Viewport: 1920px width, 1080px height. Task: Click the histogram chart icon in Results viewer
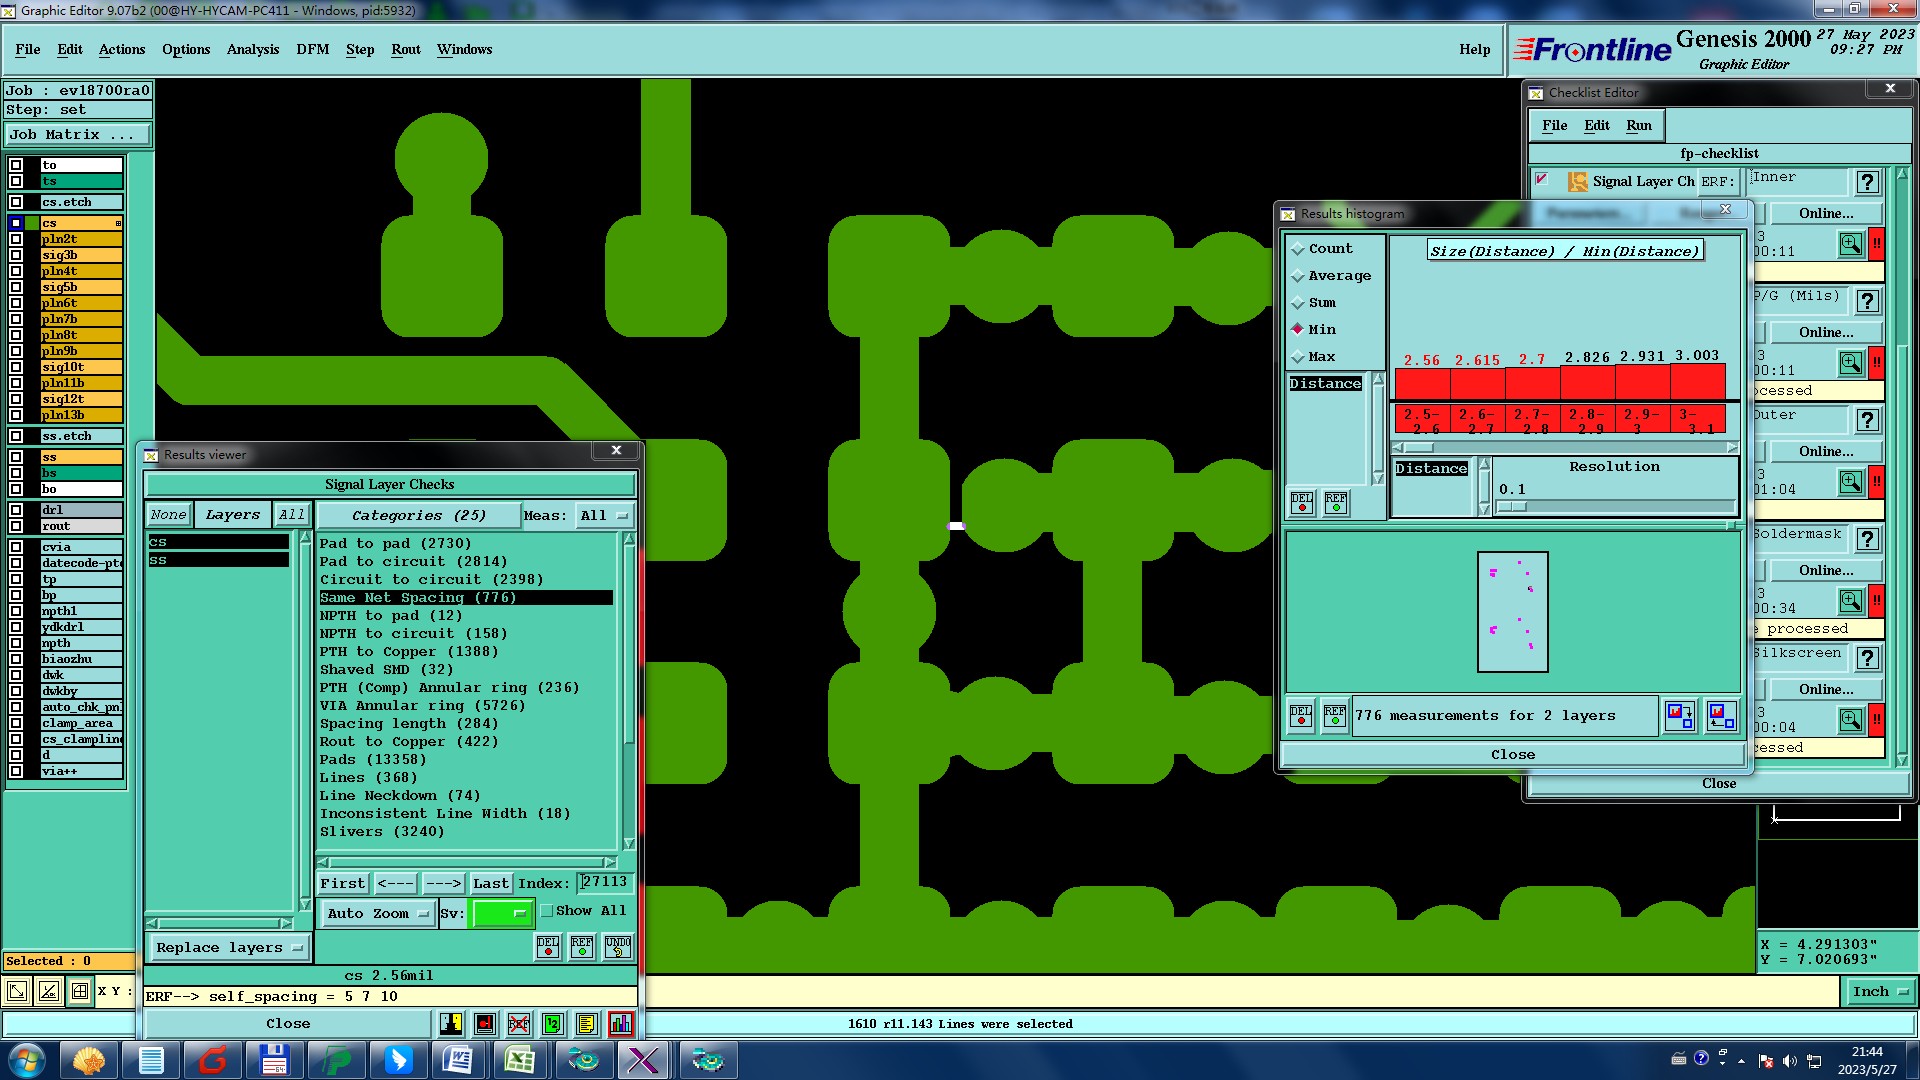pos(620,1024)
